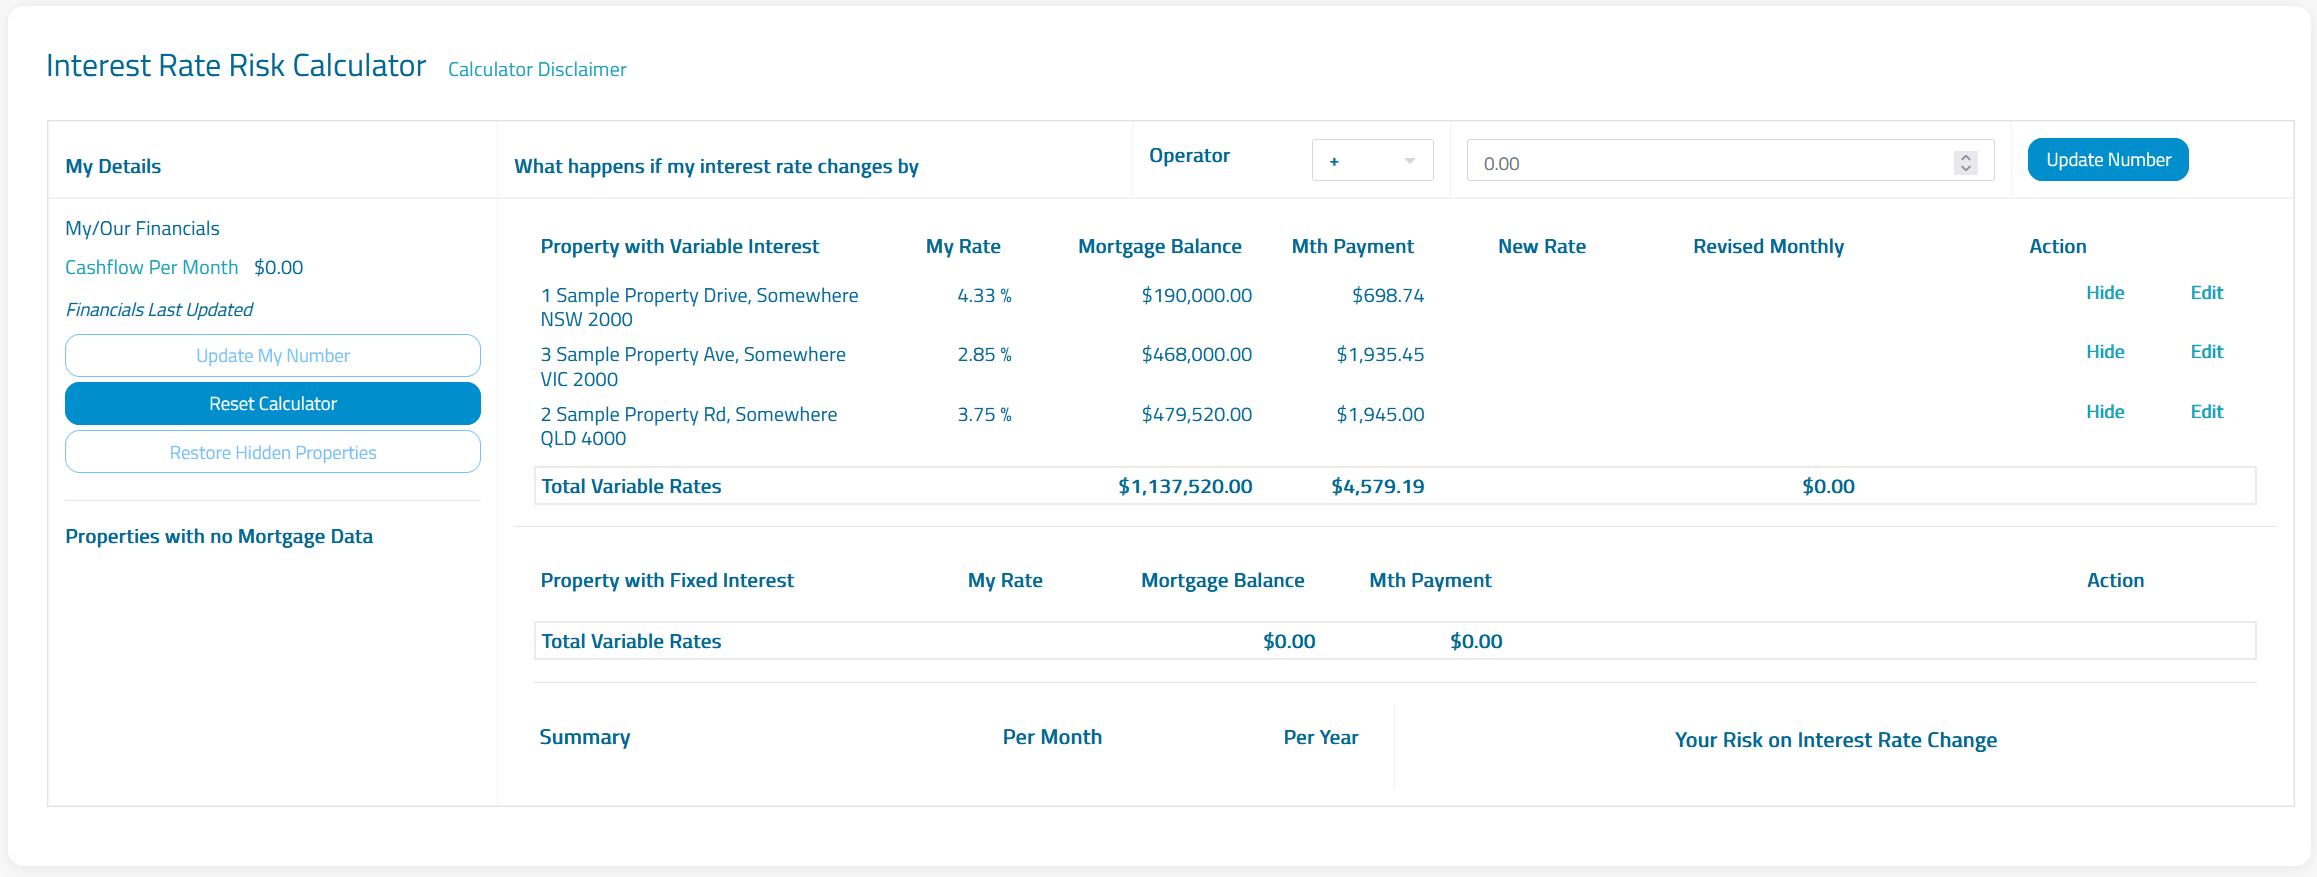Hide 3 Sample Property Ave row
This screenshot has height=877, width=2317.
(2105, 352)
